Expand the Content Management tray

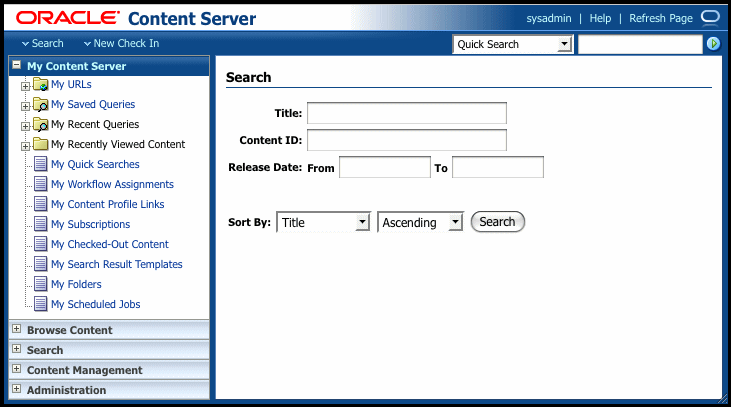pos(16,369)
